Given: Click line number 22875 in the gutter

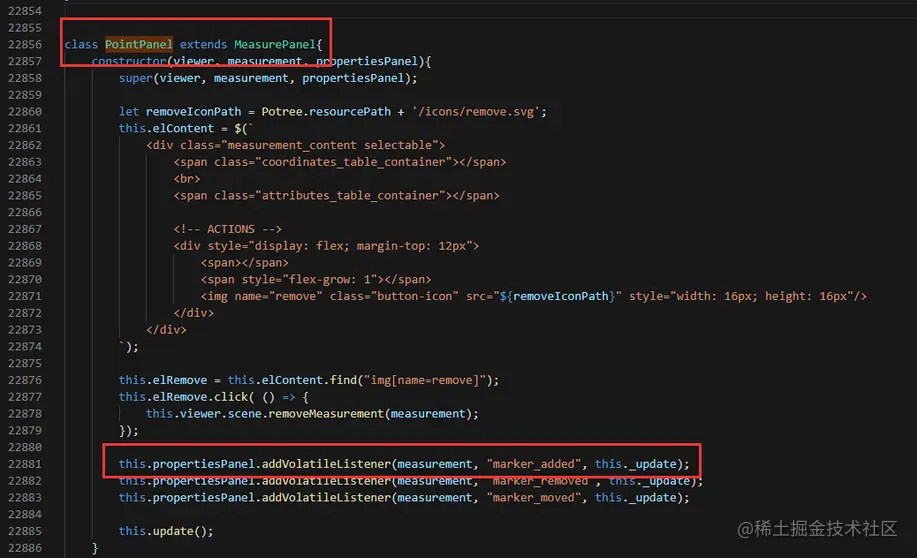Looking at the screenshot, I should (25, 363).
